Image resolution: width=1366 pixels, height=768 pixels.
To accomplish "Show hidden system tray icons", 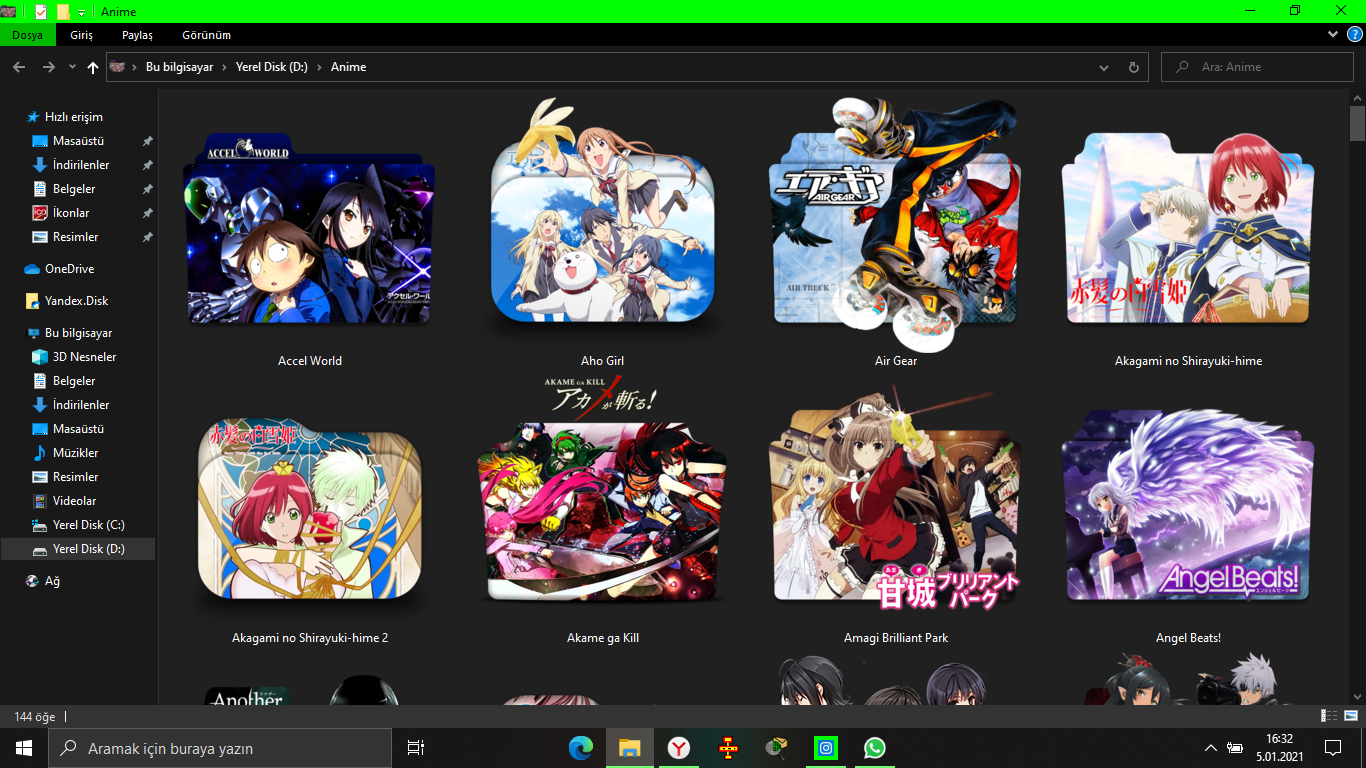I will (1211, 748).
